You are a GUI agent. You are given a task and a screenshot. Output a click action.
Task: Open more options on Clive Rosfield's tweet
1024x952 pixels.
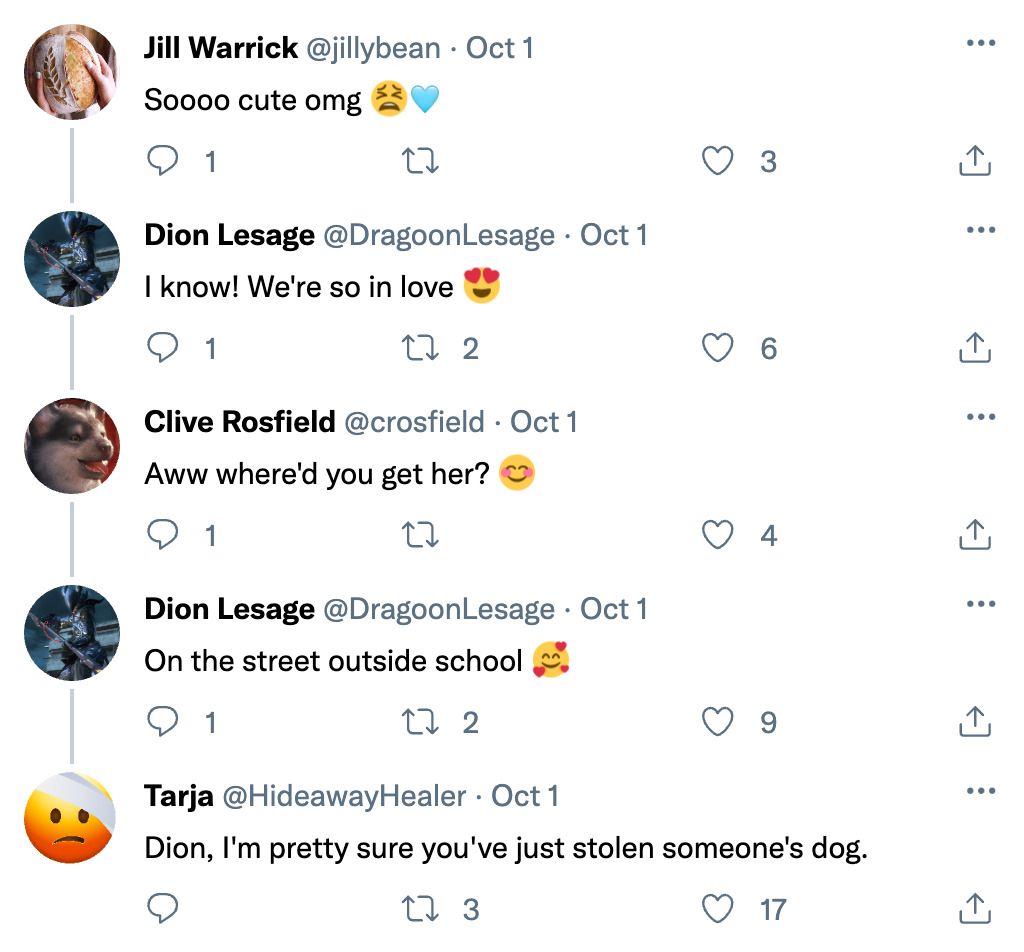(981, 418)
